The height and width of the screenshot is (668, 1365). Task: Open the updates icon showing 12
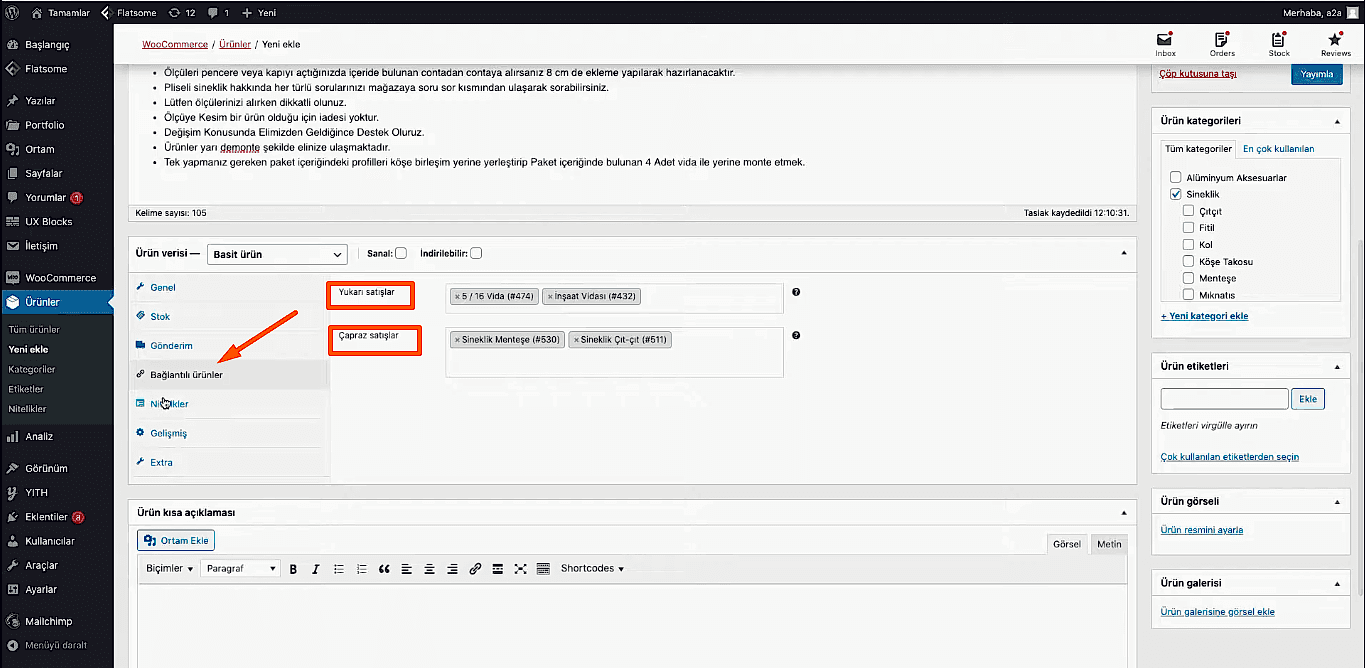point(182,13)
